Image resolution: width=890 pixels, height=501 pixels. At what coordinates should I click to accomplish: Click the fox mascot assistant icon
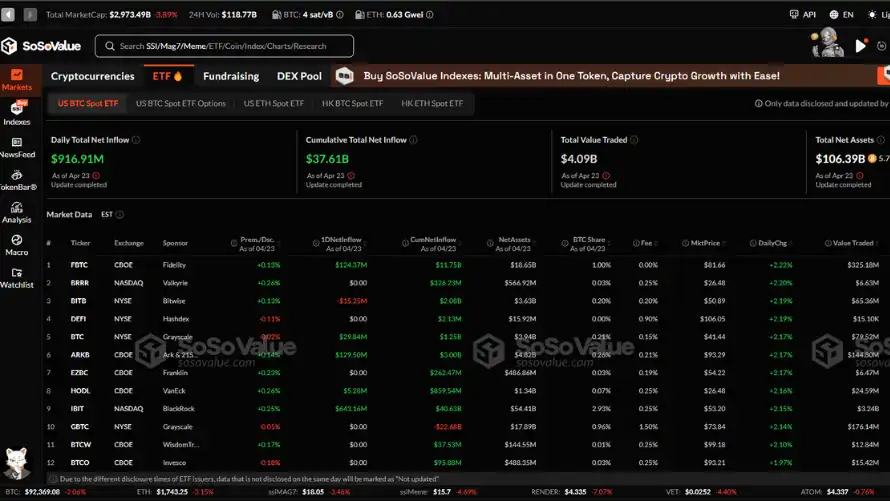click(16, 463)
